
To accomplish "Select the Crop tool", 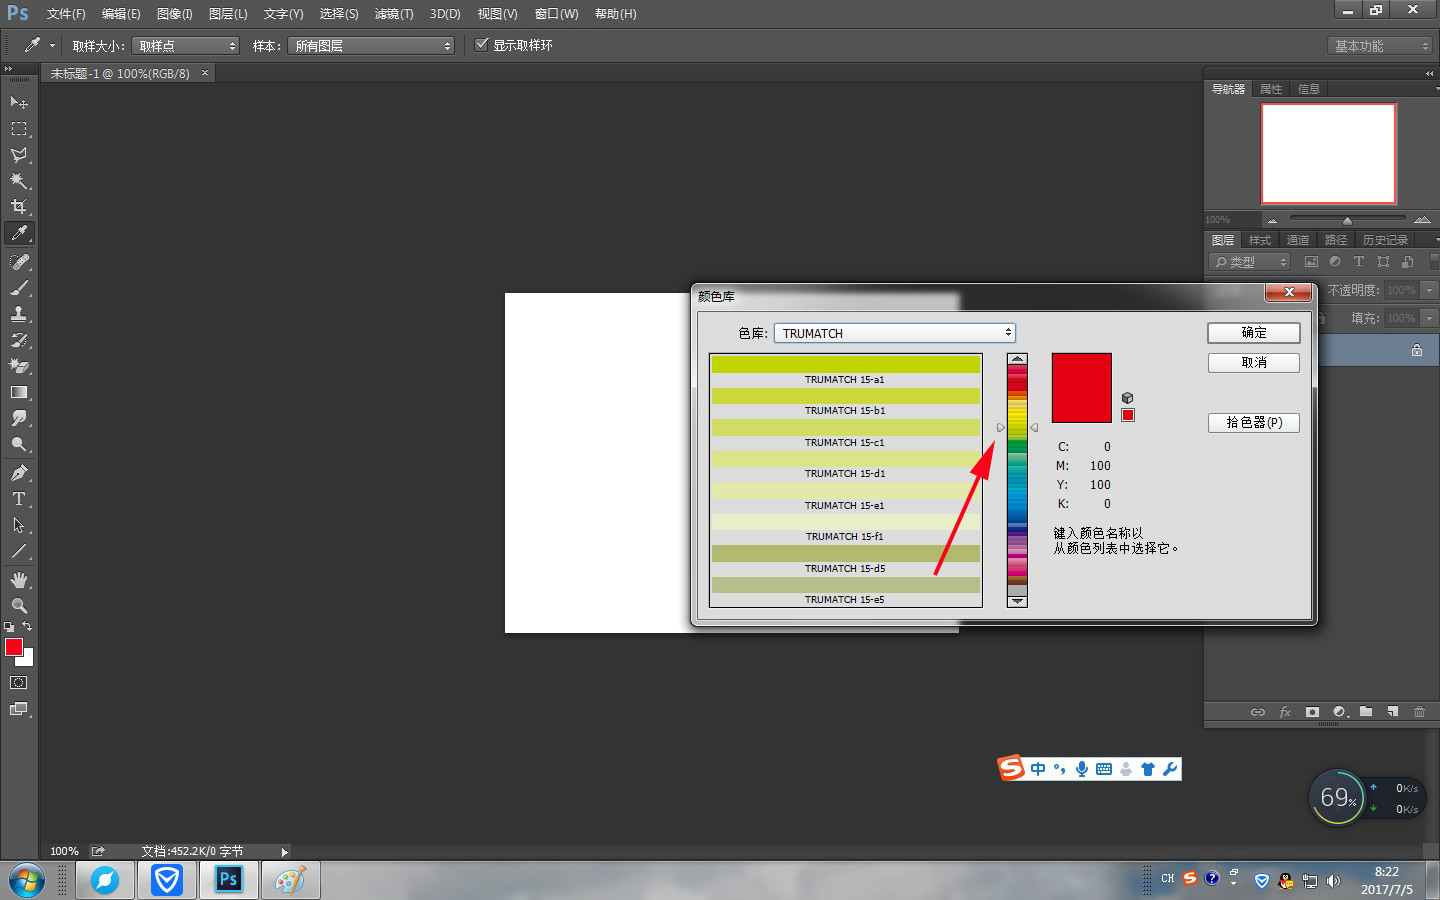I will coord(19,207).
